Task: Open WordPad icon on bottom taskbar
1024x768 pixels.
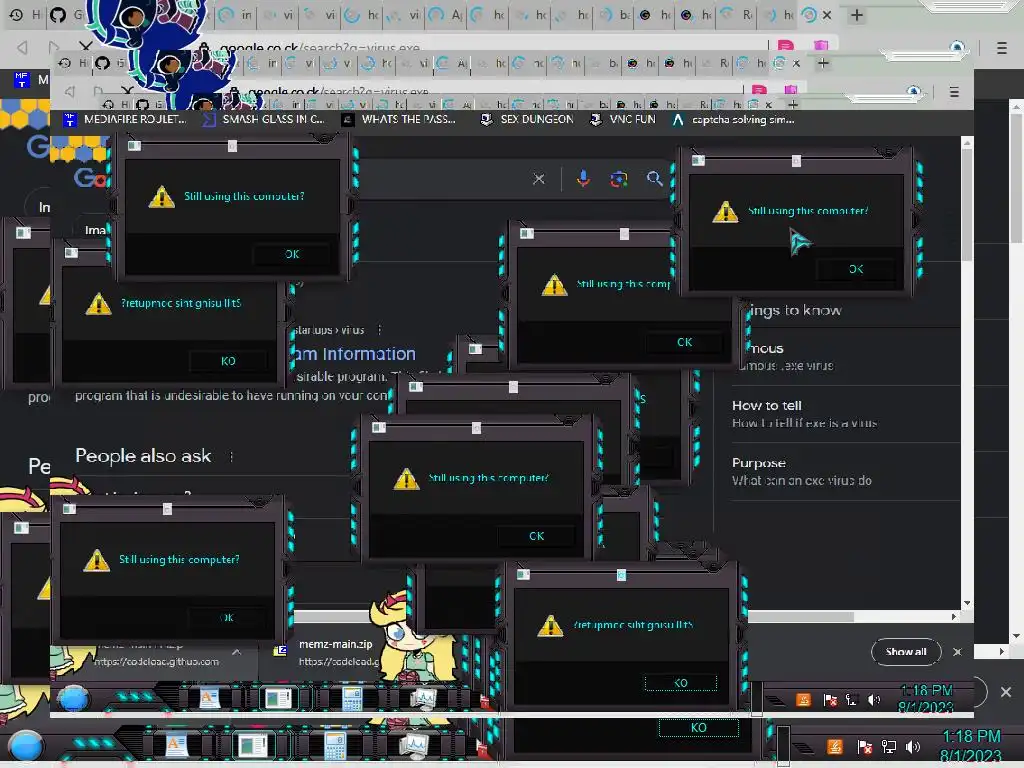Action: [x=176, y=745]
